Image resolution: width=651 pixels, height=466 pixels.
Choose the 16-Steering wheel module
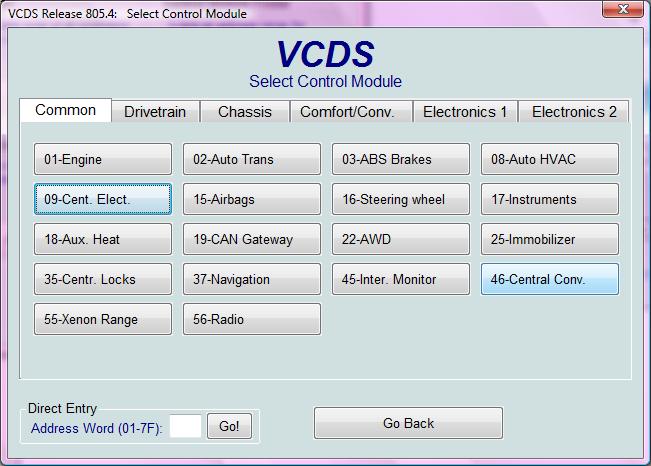coord(401,199)
